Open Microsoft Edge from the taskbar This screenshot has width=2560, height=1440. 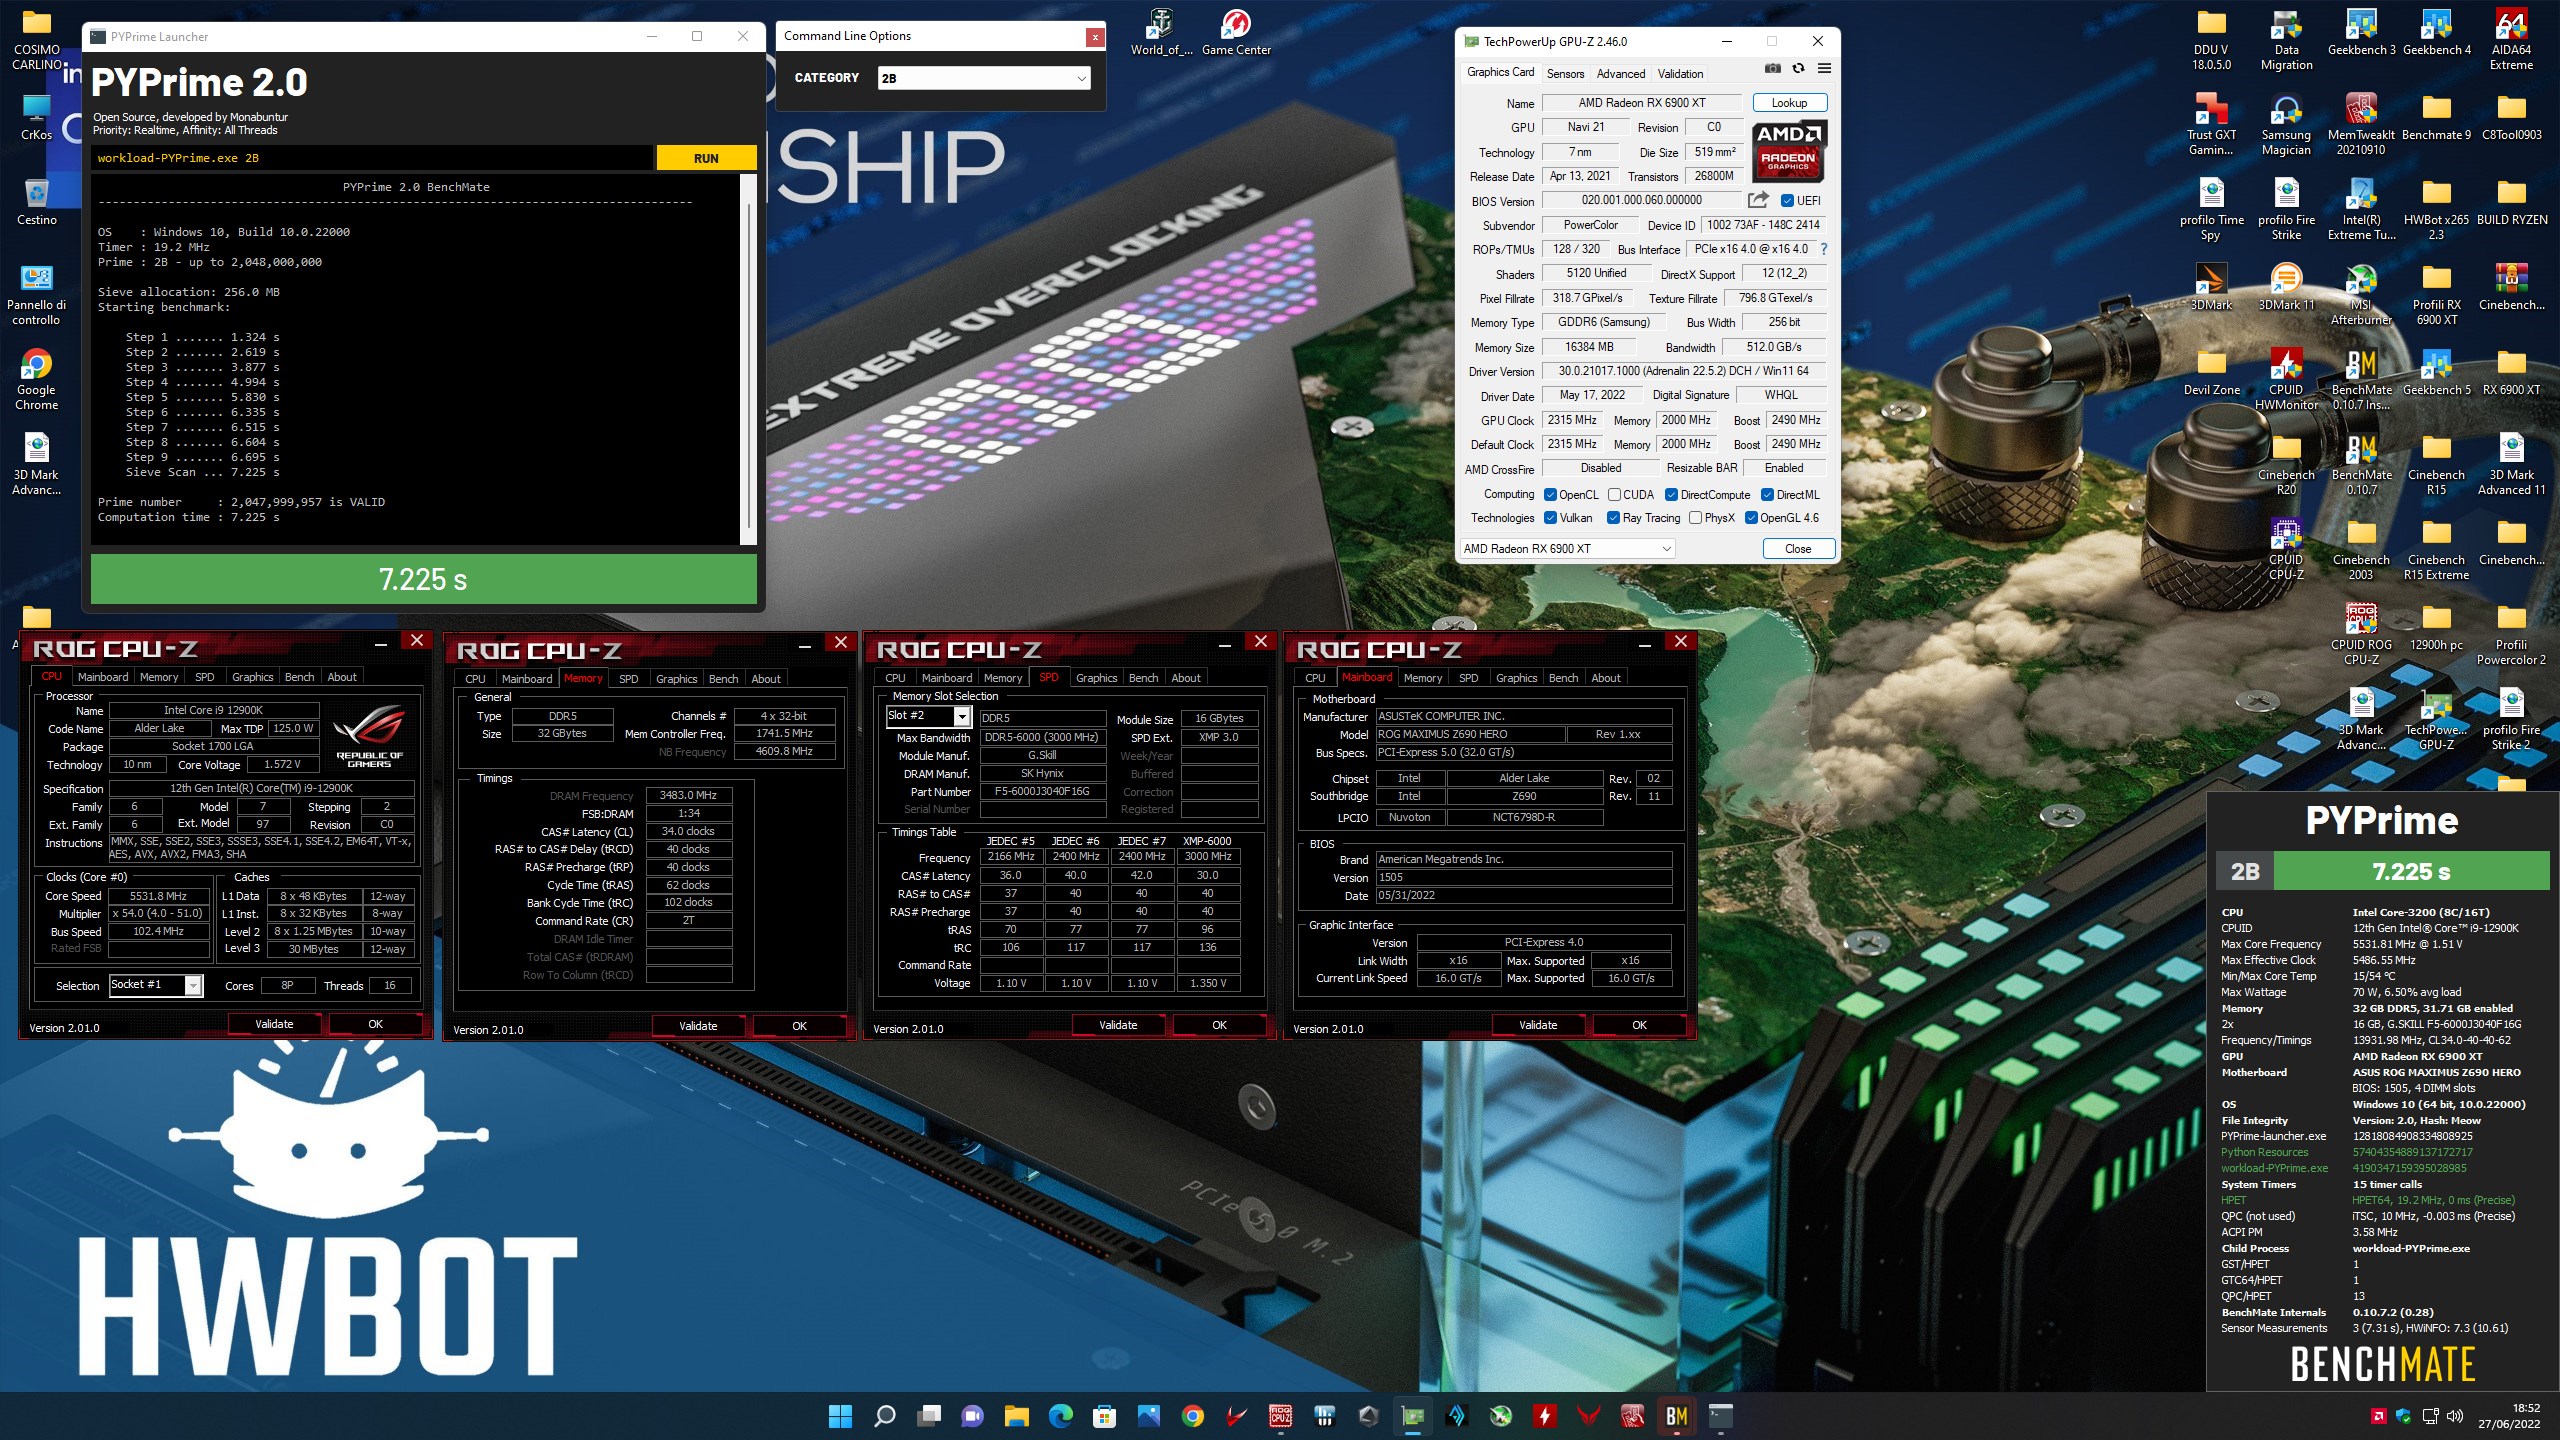pos(1061,1416)
